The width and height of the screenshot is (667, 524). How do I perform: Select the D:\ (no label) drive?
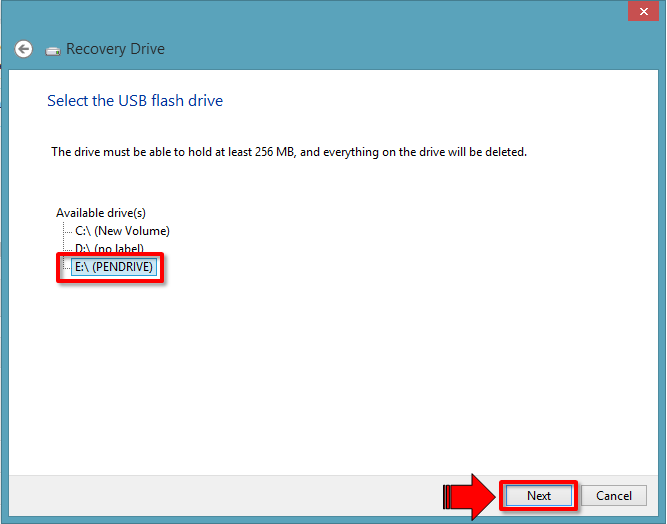coord(109,248)
